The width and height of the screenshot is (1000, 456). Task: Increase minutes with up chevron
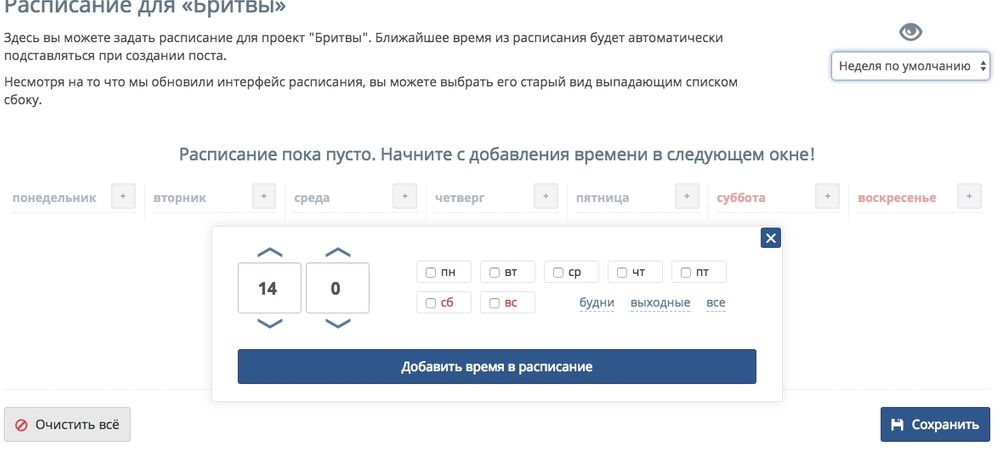tap(338, 253)
